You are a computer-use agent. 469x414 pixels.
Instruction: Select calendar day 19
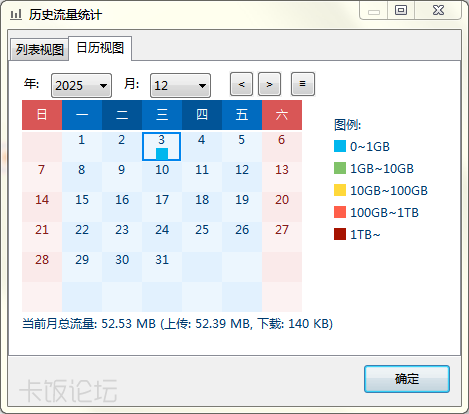click(242, 207)
